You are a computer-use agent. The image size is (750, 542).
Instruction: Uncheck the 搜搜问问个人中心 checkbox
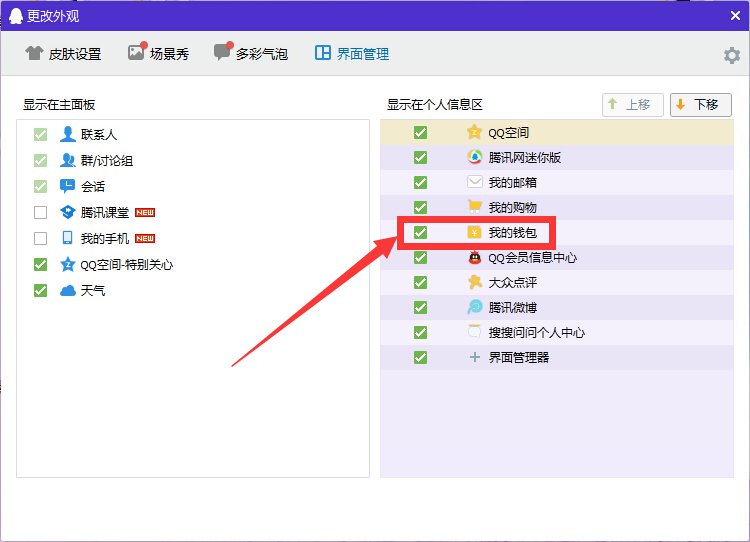420,332
